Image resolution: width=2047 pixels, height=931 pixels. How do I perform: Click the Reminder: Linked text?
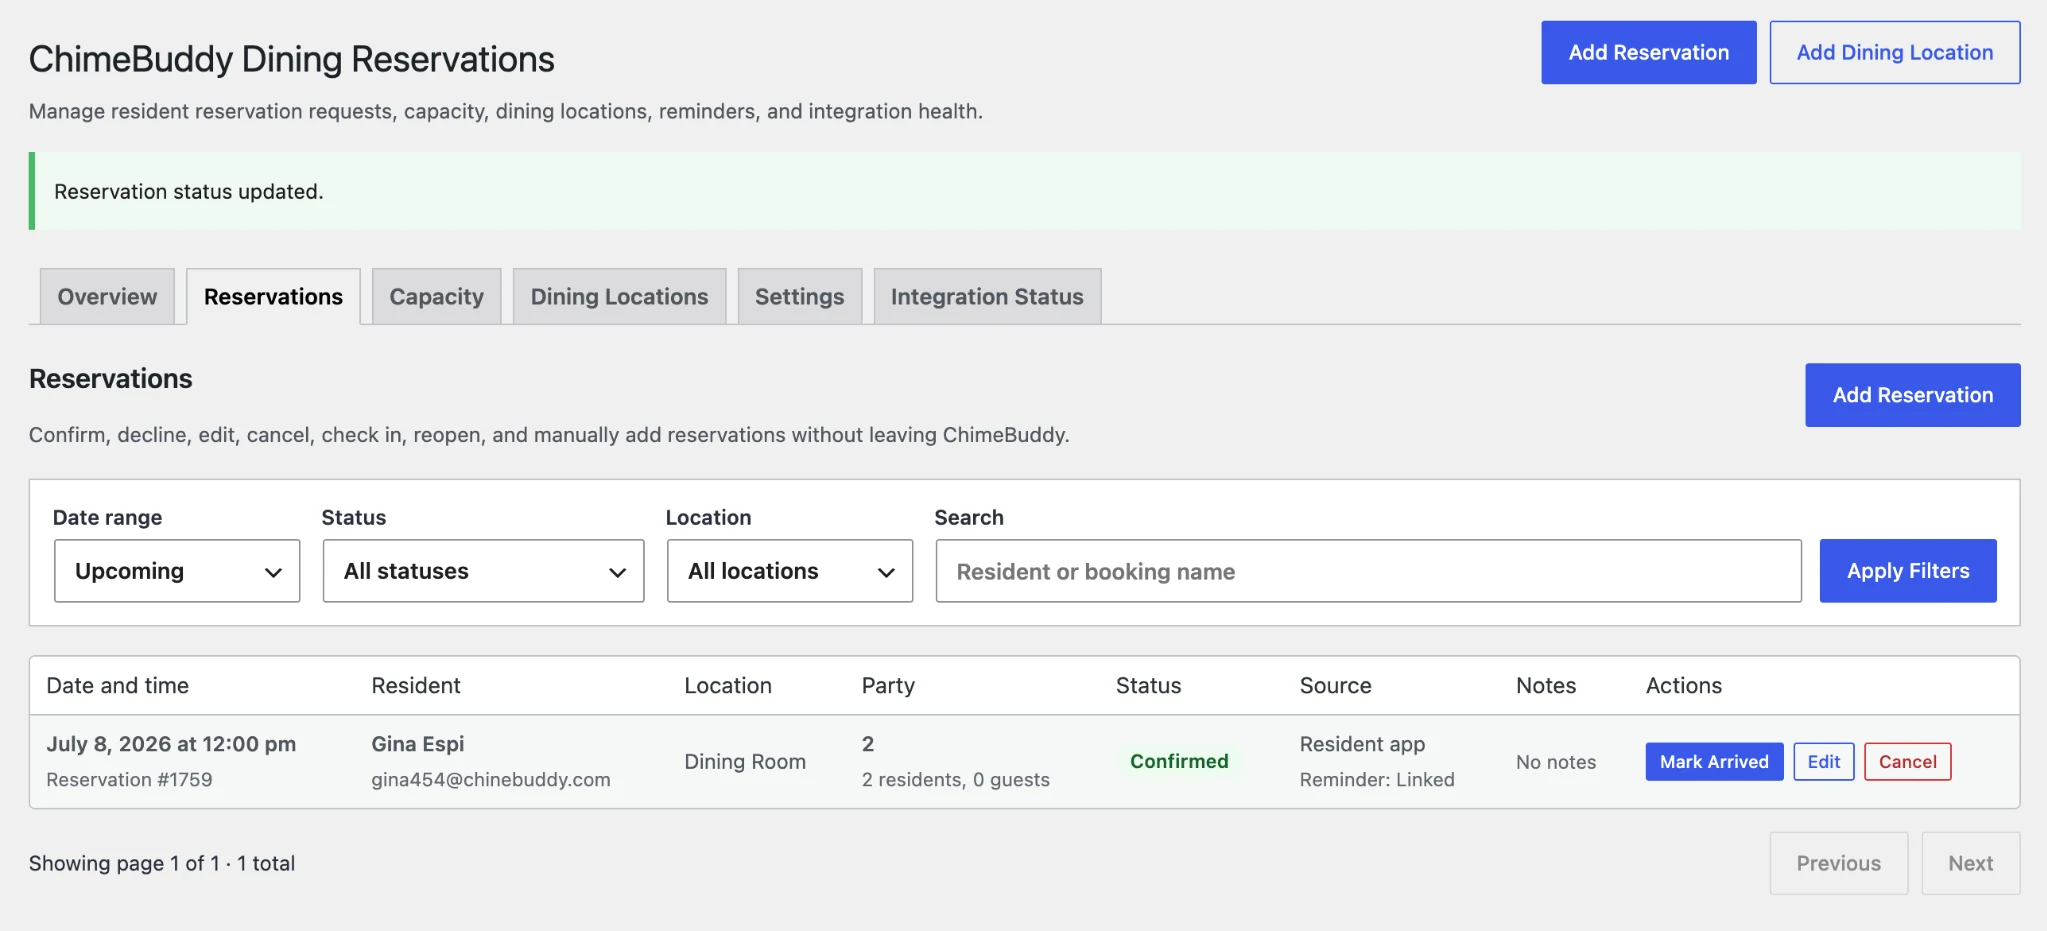[x=1377, y=780]
